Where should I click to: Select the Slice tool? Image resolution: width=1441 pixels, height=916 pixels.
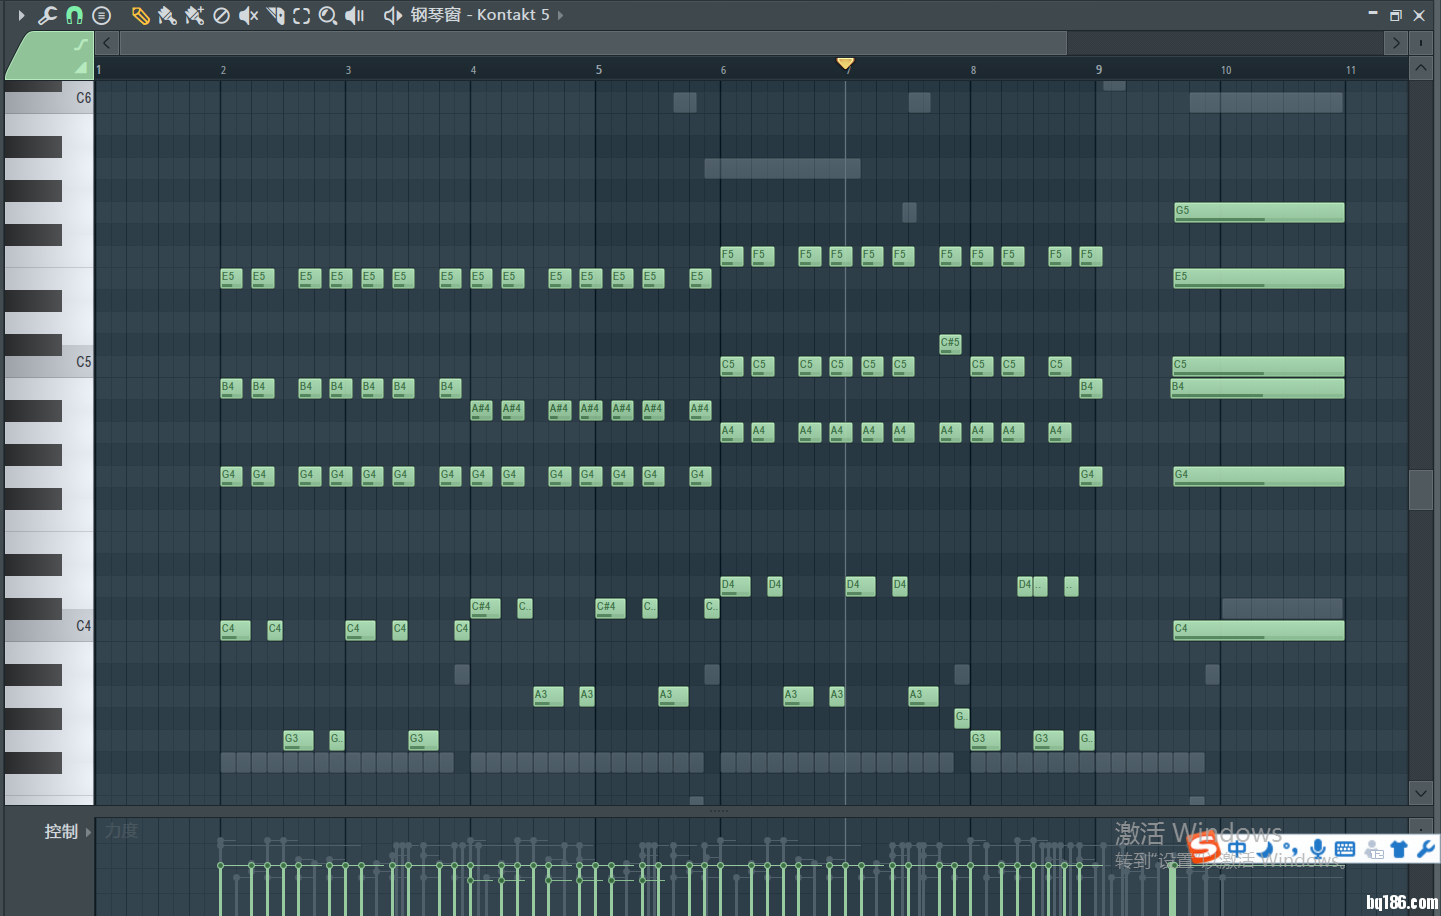[275, 15]
